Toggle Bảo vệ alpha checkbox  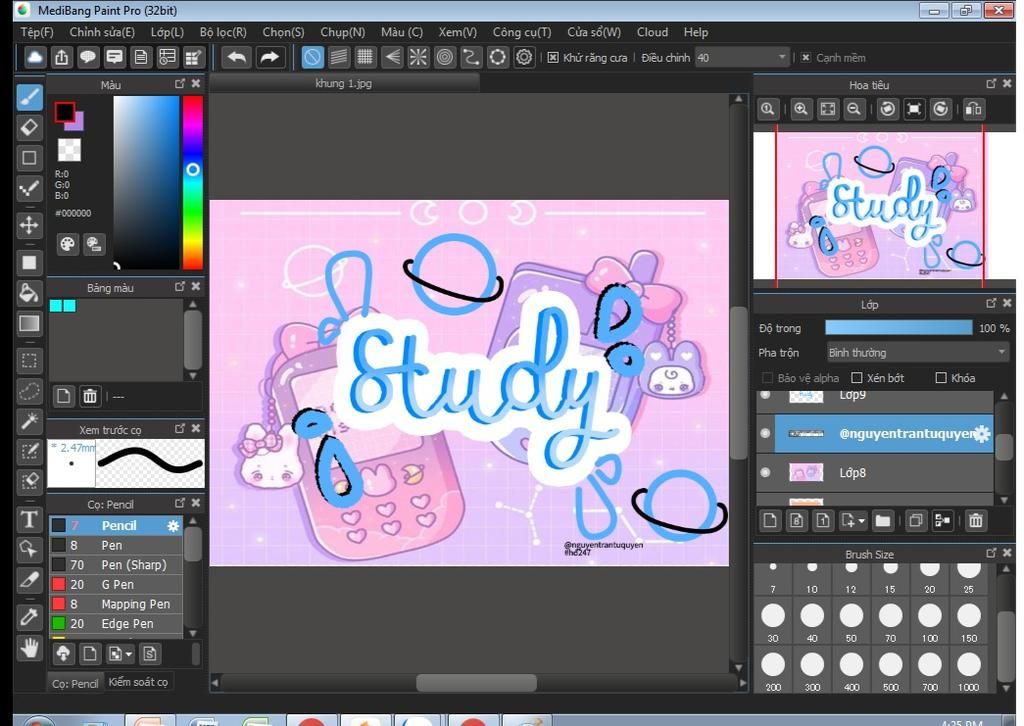[x=768, y=378]
